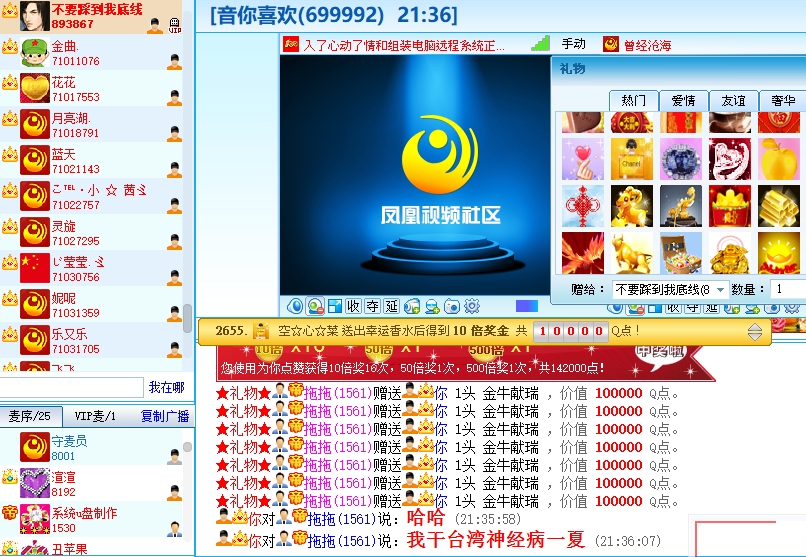Click the gift 数量 quantity field

(x=787, y=290)
